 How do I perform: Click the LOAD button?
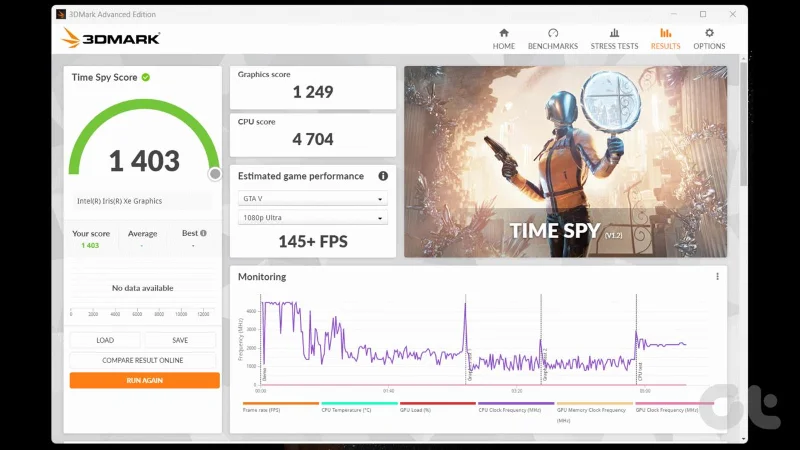(x=105, y=340)
